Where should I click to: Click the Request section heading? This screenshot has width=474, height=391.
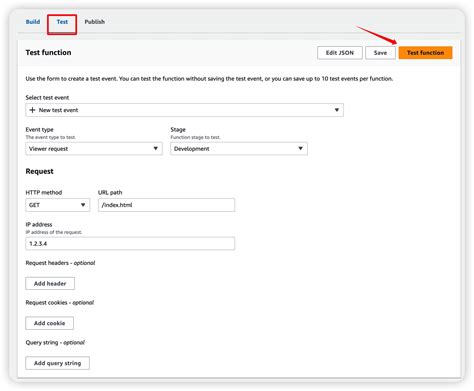click(x=39, y=171)
